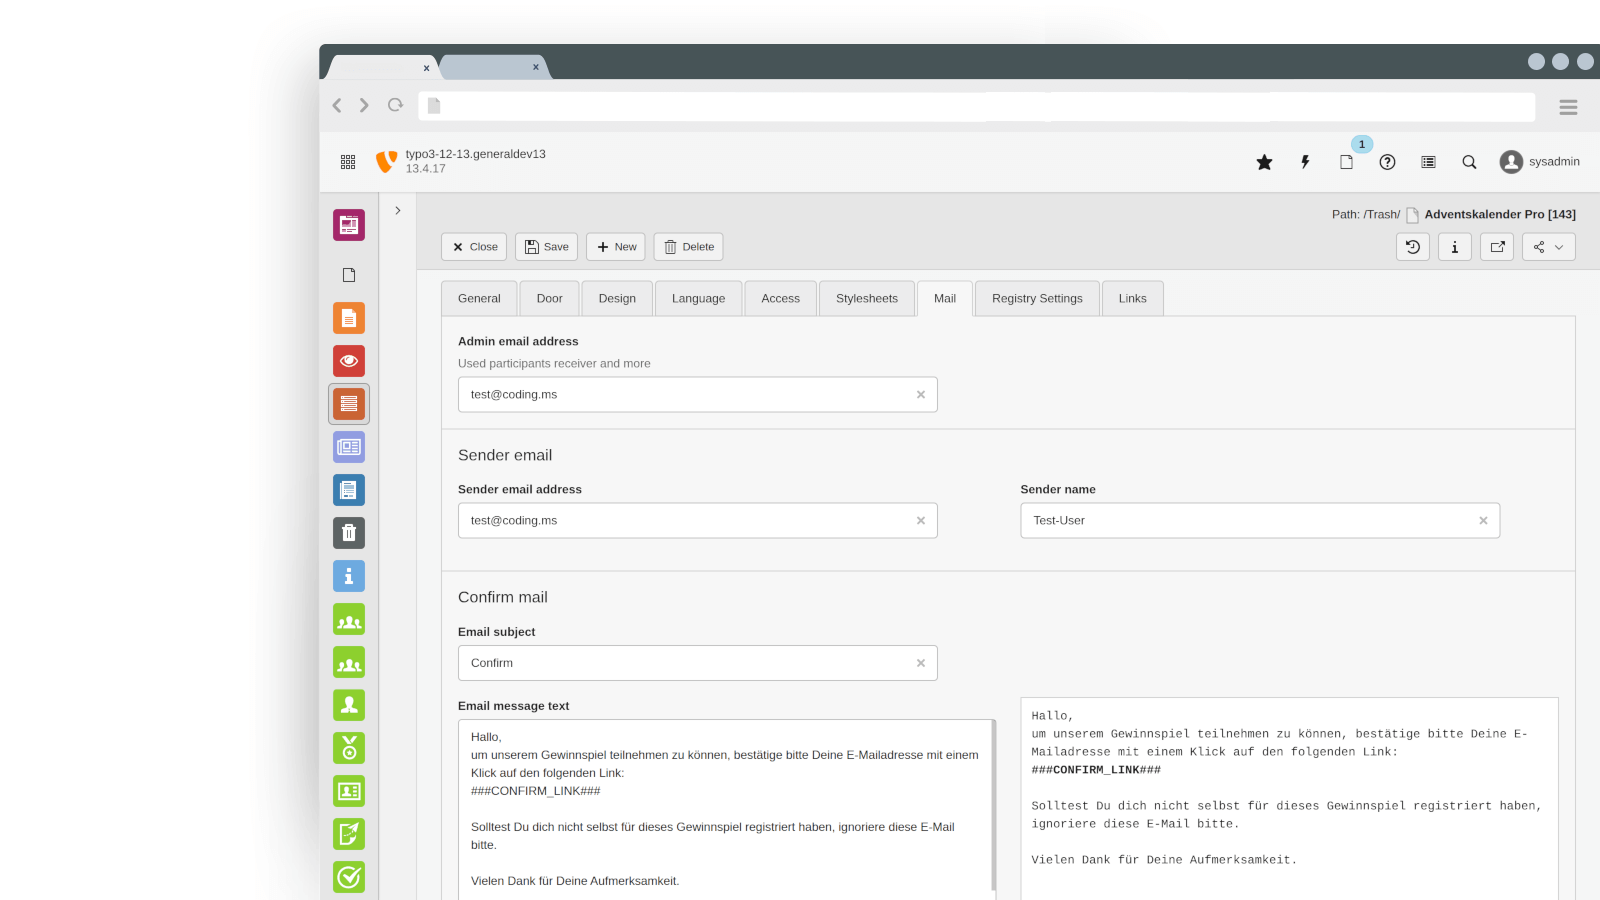Open the browser hamburger menu
This screenshot has width=1600, height=900.
(x=1568, y=107)
